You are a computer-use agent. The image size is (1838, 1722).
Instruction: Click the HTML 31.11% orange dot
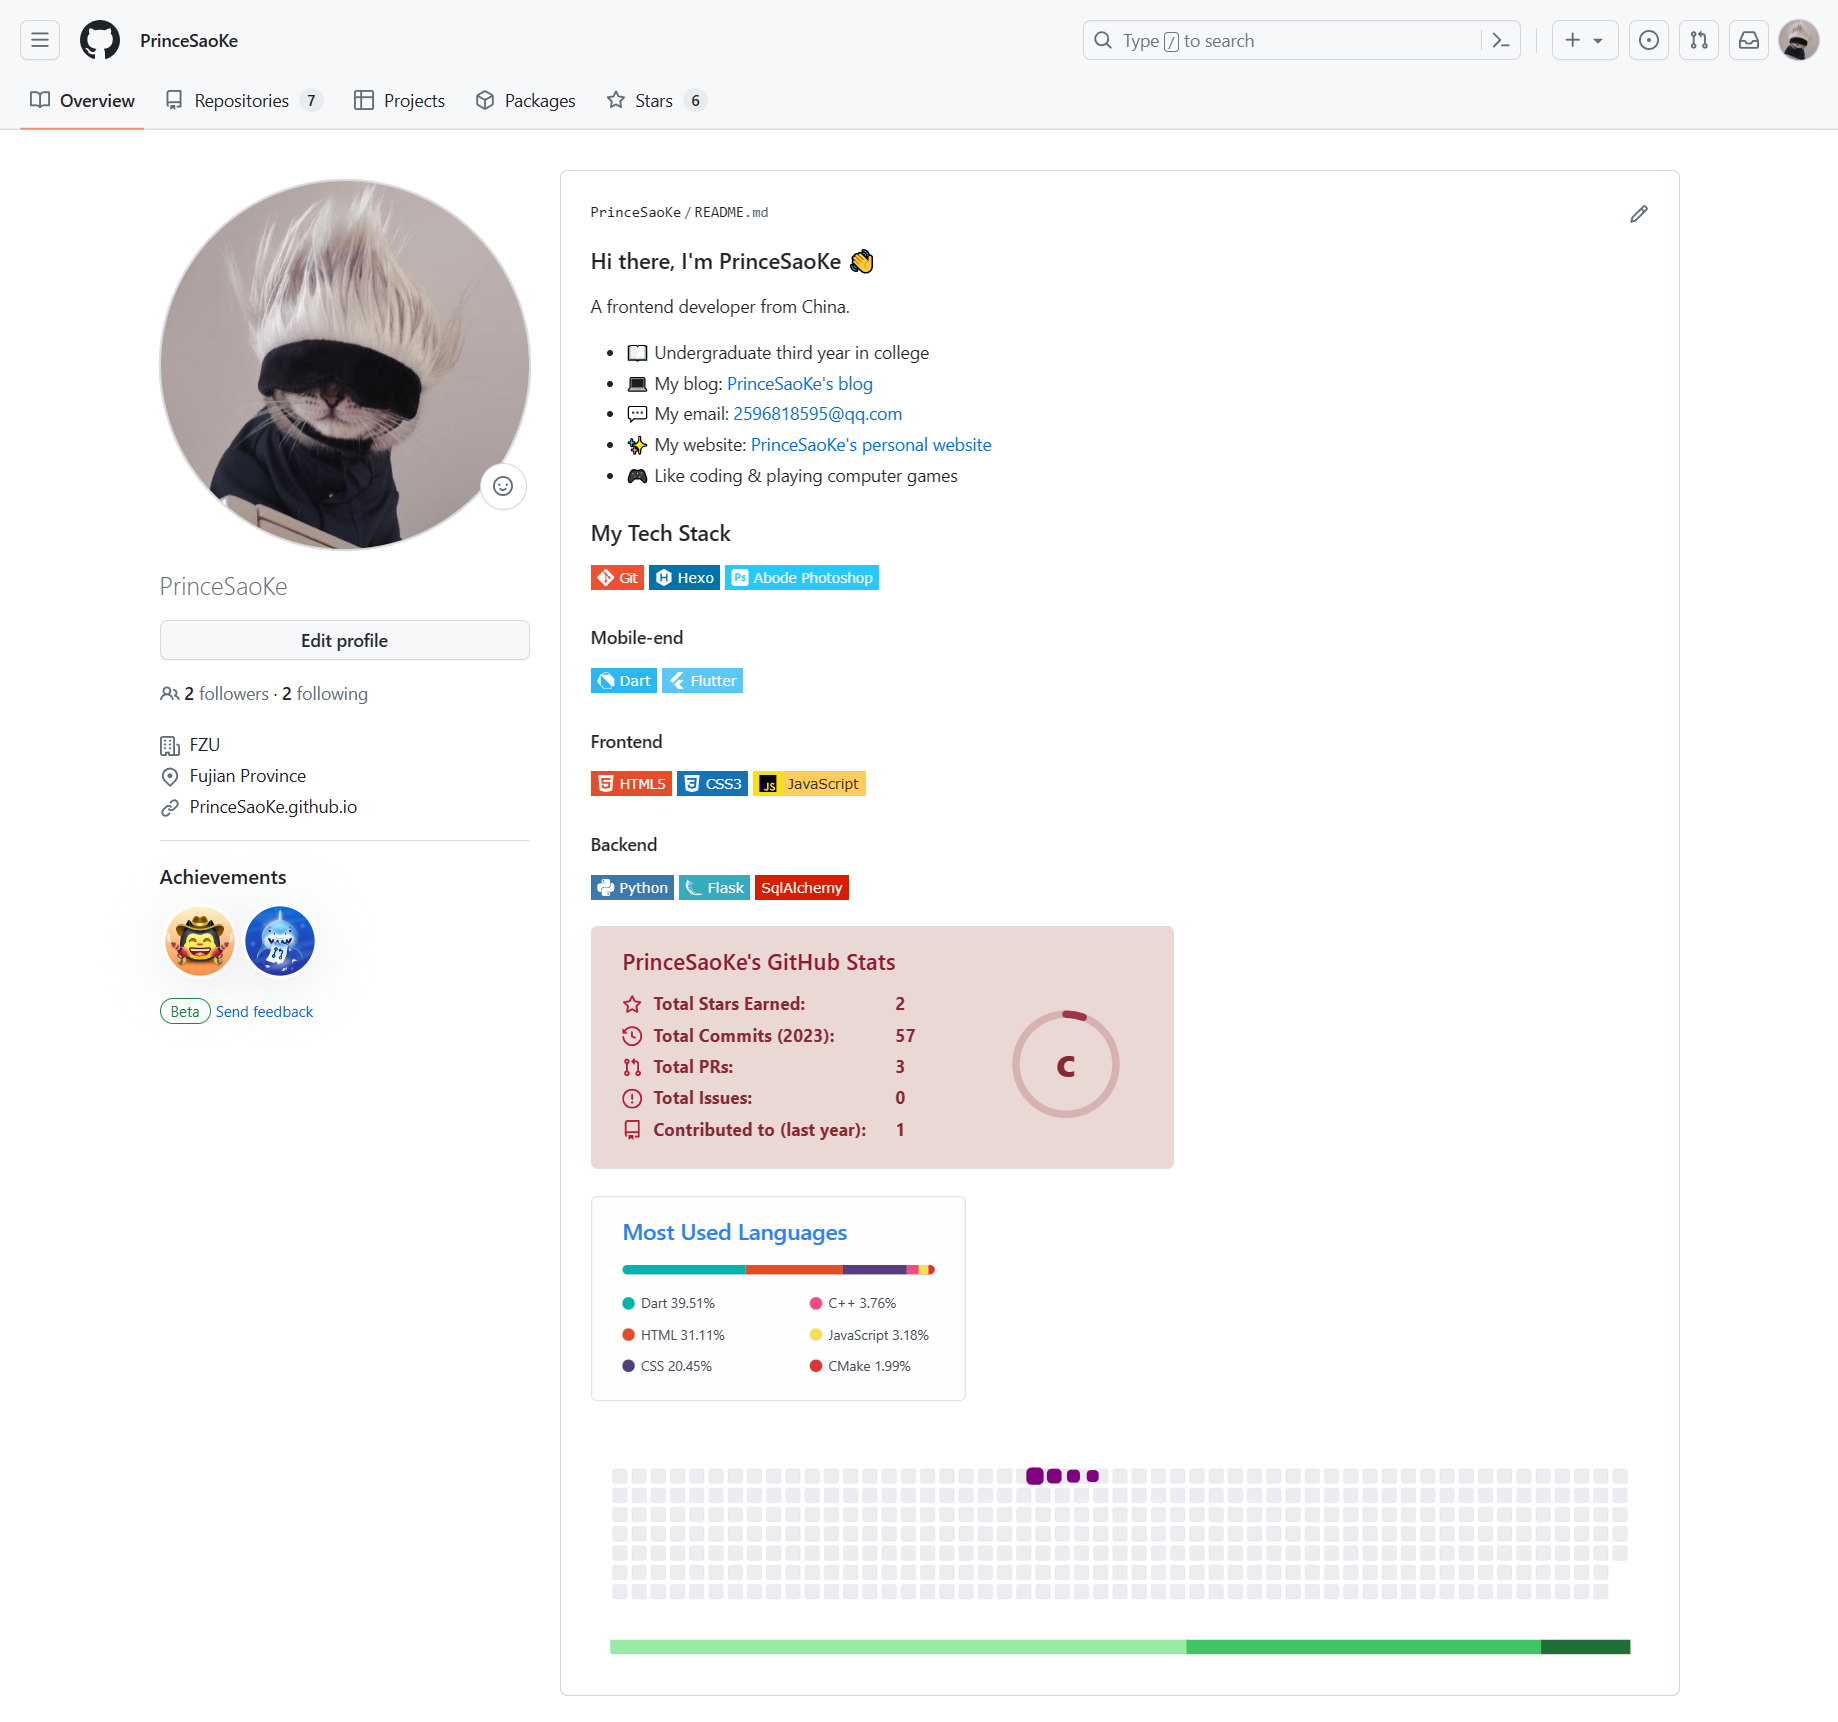click(628, 1334)
